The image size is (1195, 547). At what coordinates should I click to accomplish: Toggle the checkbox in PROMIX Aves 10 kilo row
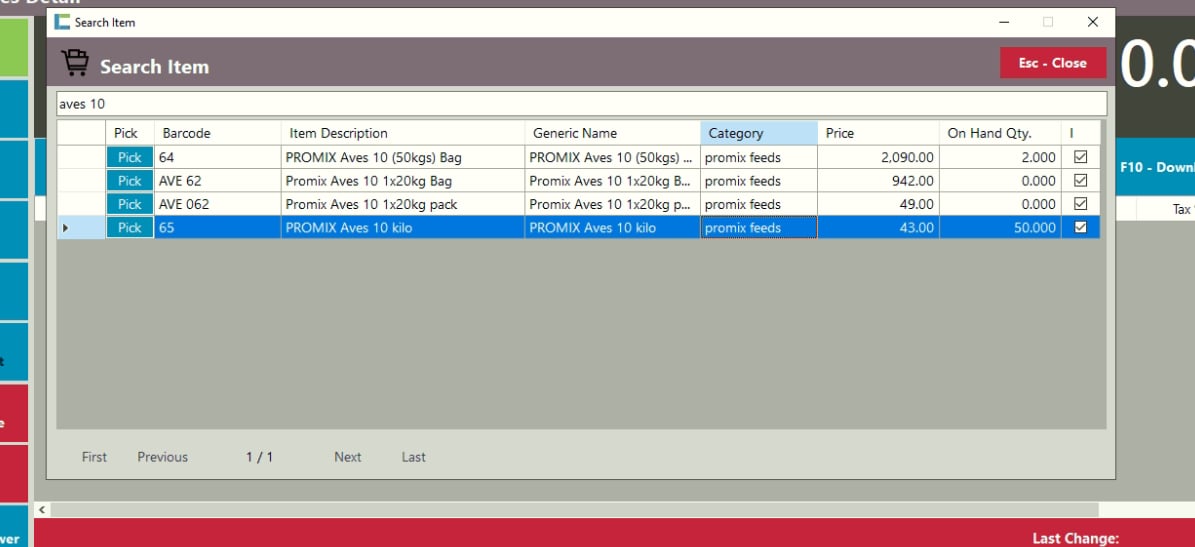tap(1080, 227)
